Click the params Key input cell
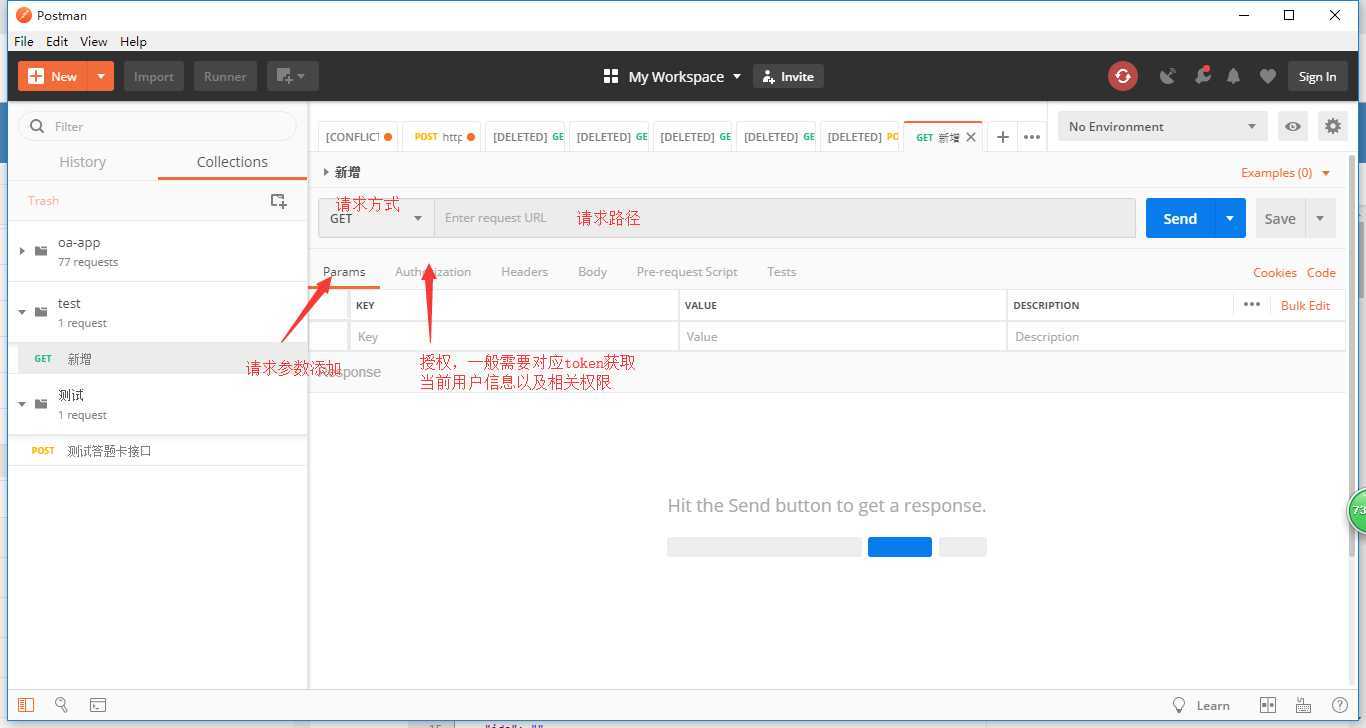Screen dimensions: 1366x728 [514, 337]
